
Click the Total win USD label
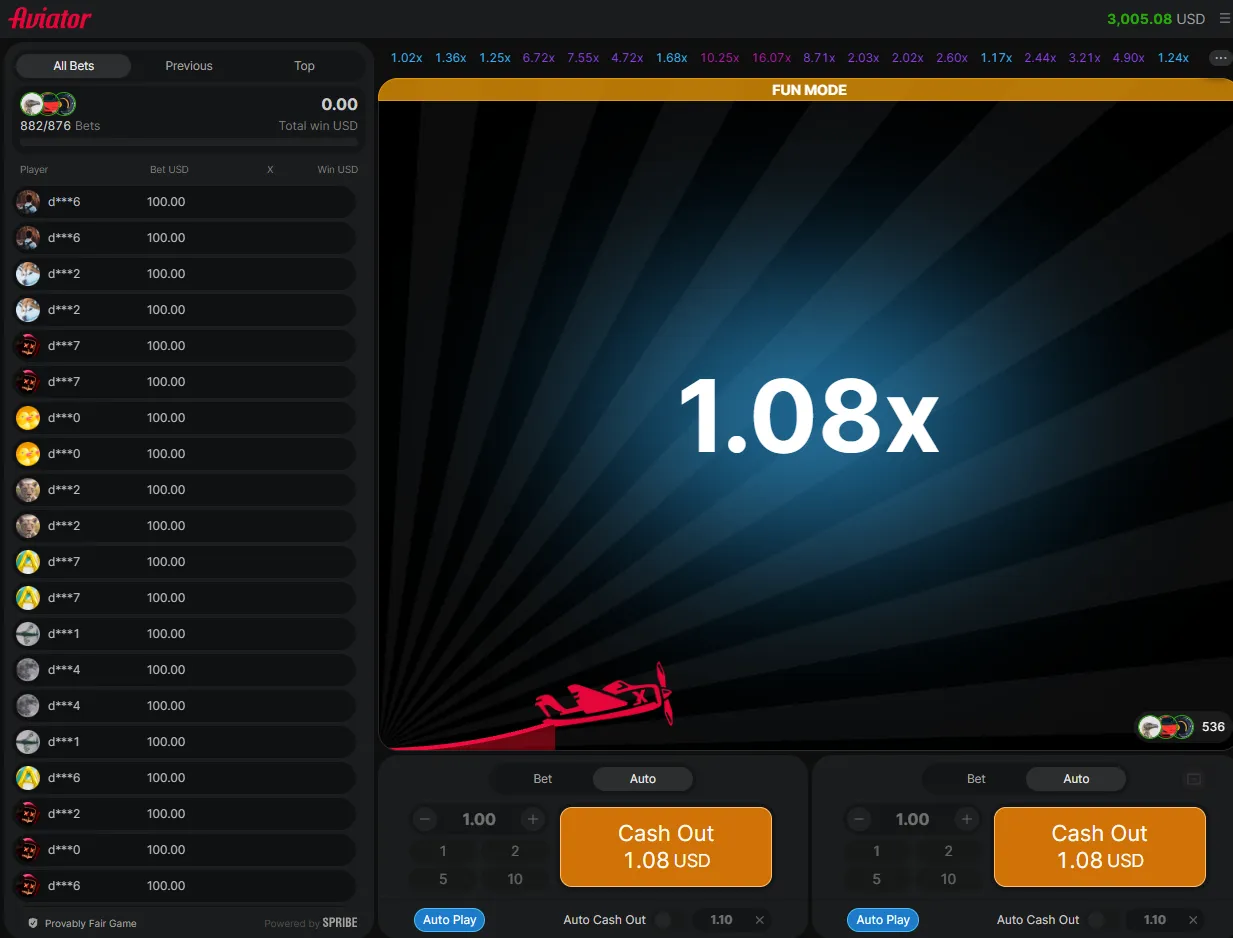click(x=318, y=126)
